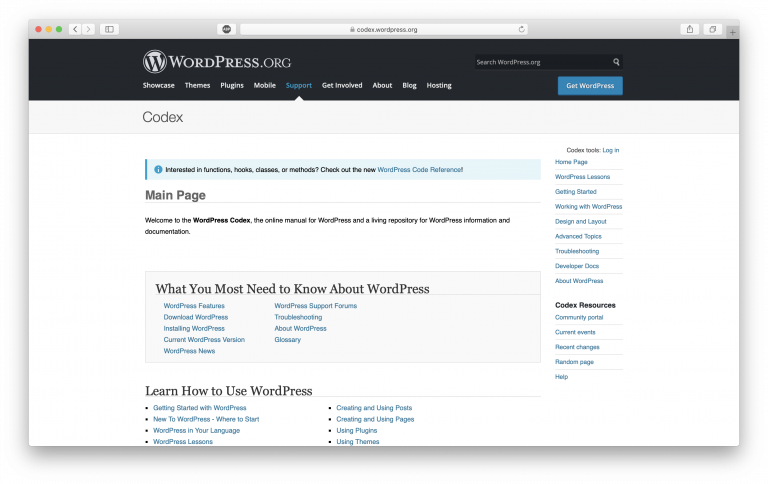Open Current events link
This screenshot has width=768, height=484.
575,332
